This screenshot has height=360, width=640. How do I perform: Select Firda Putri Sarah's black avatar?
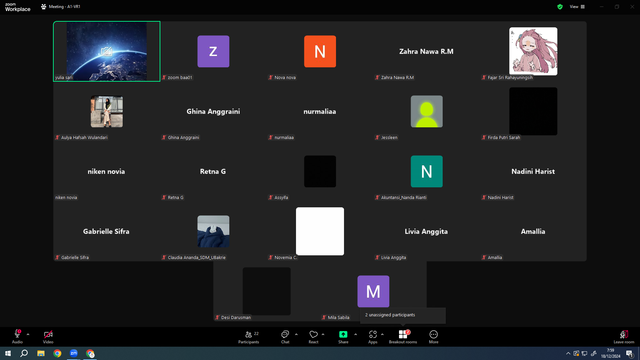click(x=533, y=111)
